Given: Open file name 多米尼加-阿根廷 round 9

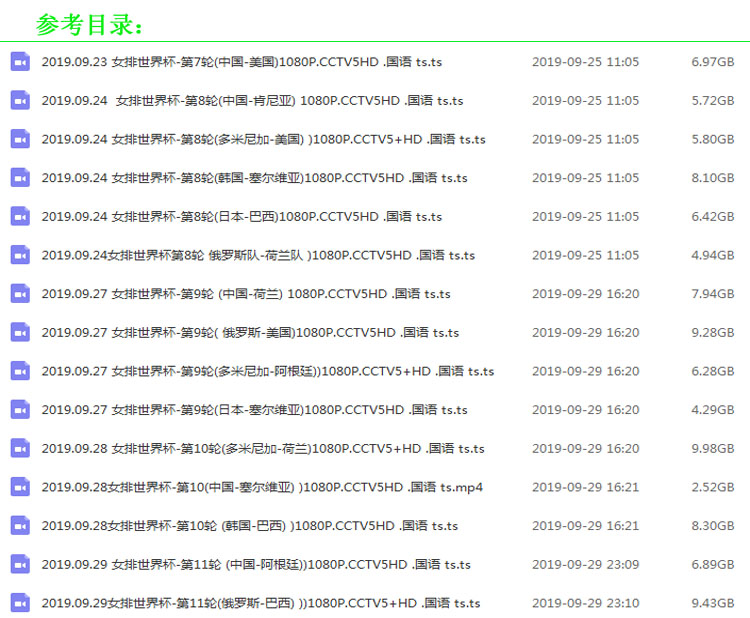Looking at the screenshot, I should click(267, 372).
